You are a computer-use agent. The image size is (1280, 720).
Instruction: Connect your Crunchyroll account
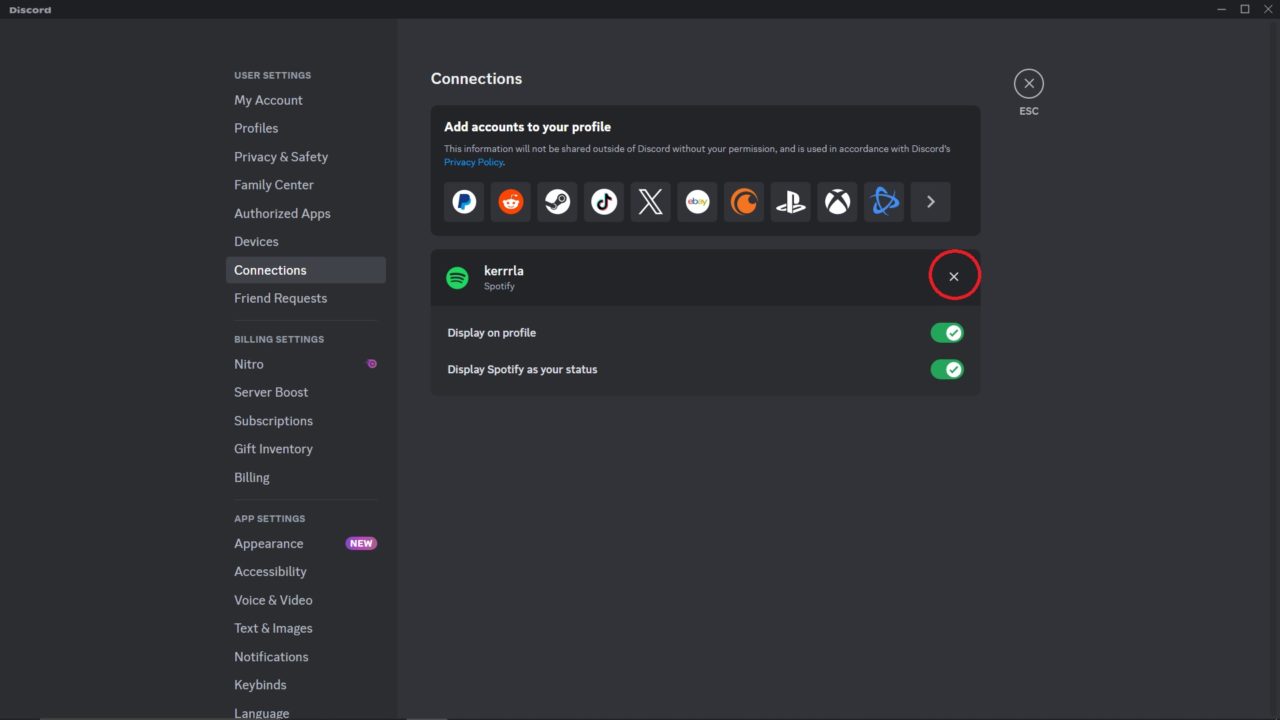(x=743, y=201)
